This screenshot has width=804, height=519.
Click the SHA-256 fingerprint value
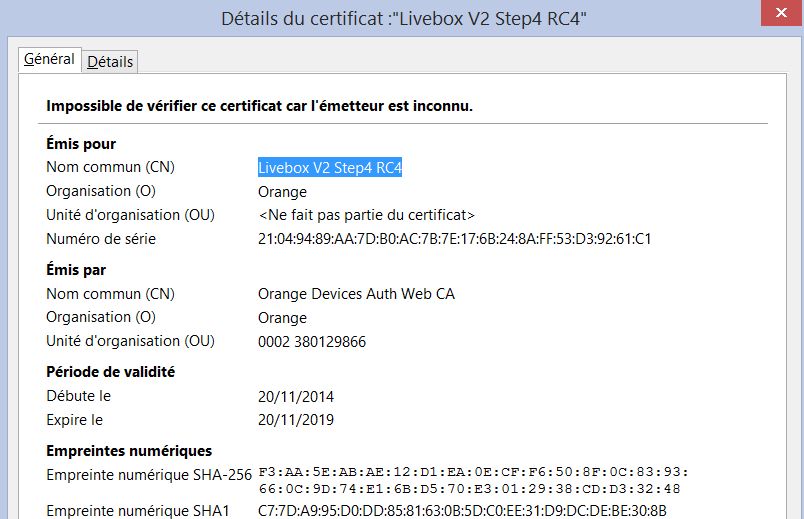click(470, 480)
